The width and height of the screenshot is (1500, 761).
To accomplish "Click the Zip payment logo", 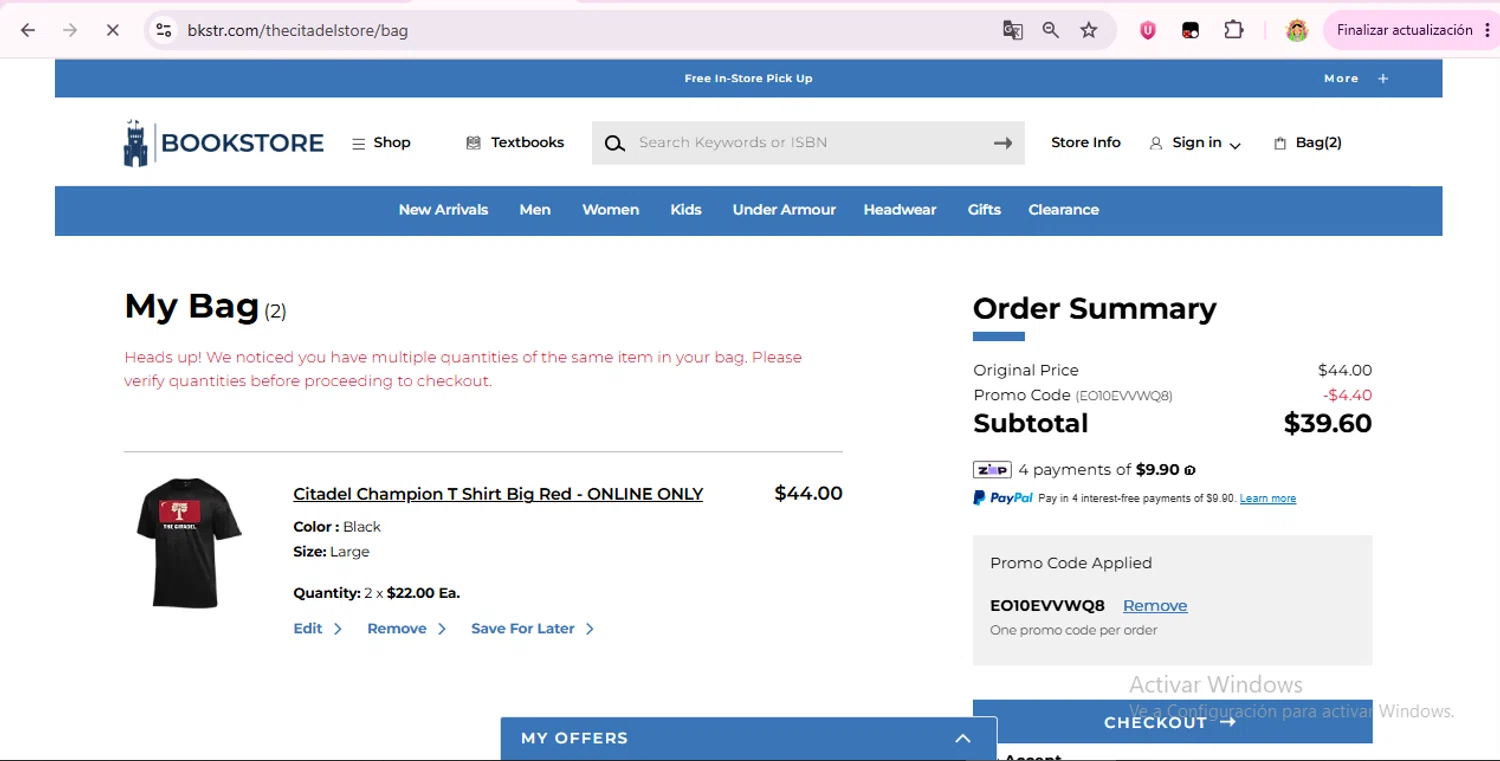I will pos(992,470).
